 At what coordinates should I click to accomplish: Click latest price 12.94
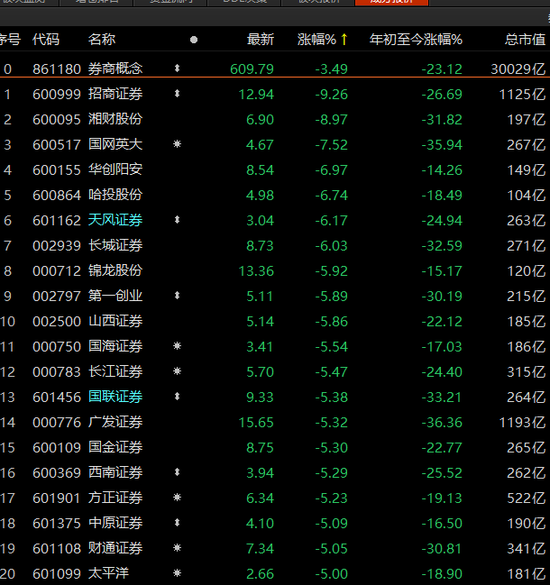click(256, 94)
